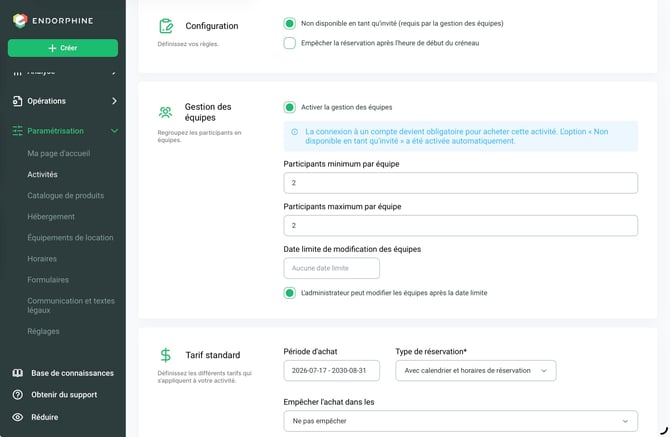Click the Date limite de modification field
Image resolution: width=670 pixels, height=437 pixels.
pos(332,268)
